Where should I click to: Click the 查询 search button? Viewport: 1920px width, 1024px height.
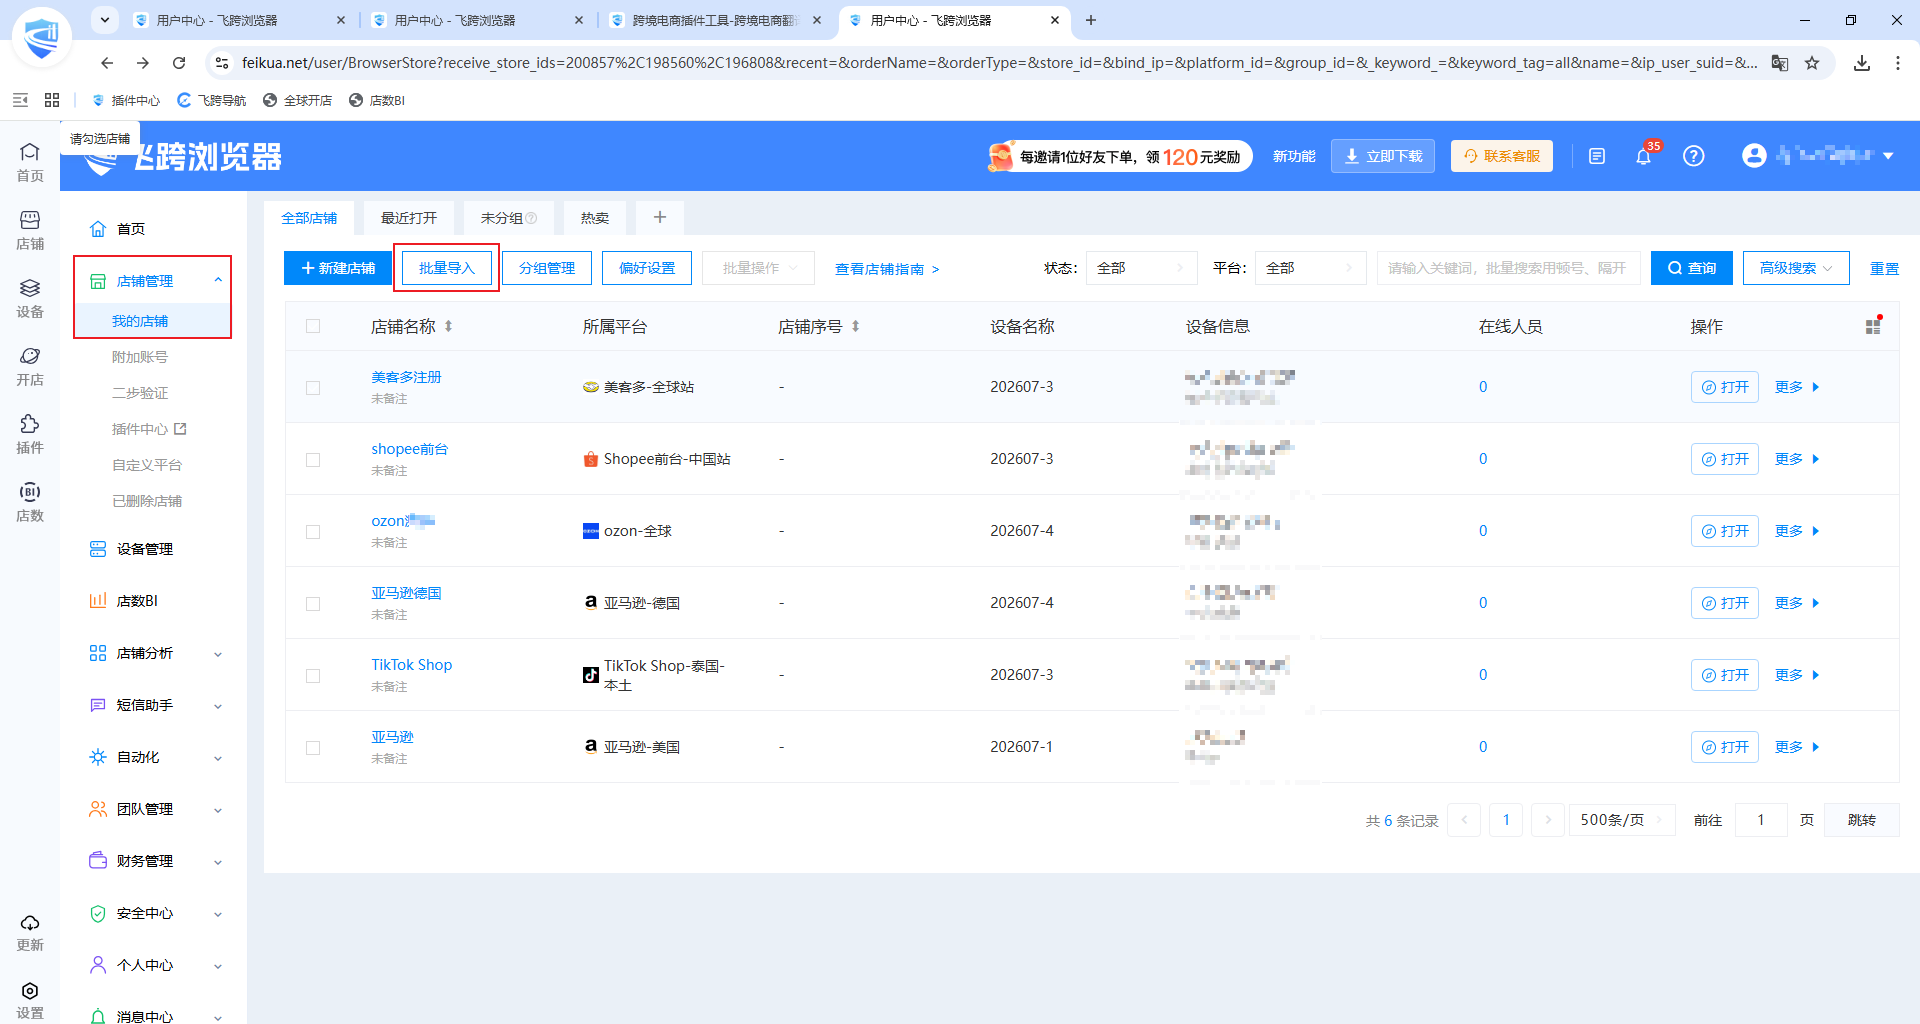[x=1692, y=268]
